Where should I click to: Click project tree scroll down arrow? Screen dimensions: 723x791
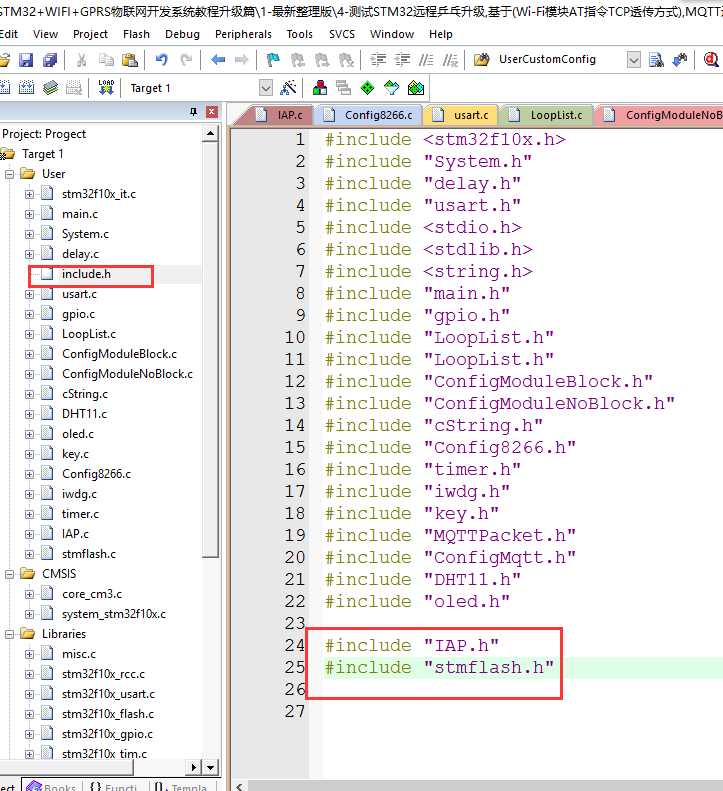(210, 768)
